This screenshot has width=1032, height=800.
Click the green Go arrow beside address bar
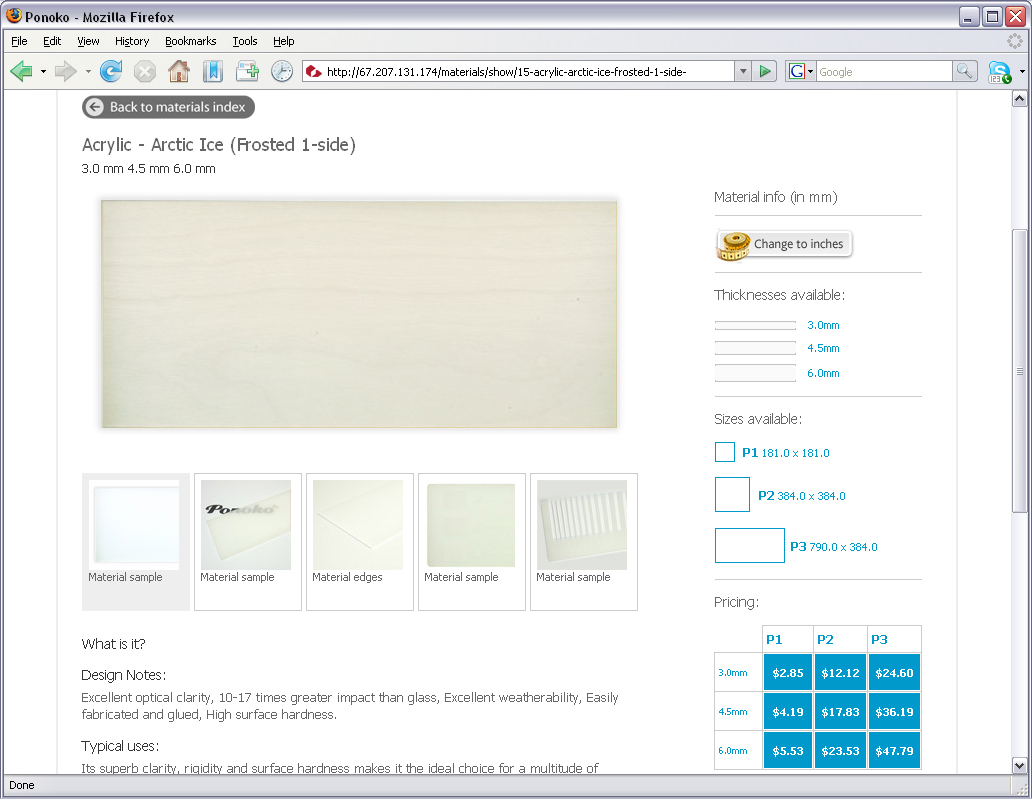(765, 71)
